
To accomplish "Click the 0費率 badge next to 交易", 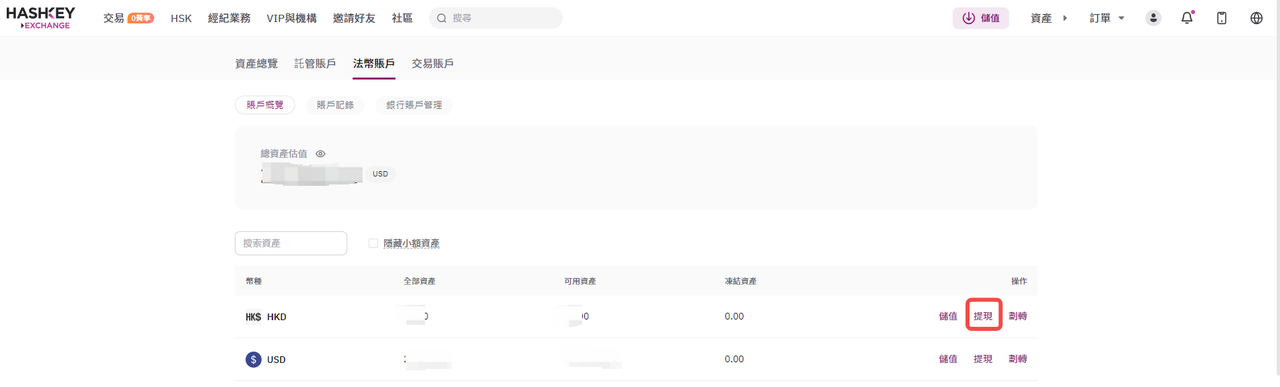I will (140, 18).
